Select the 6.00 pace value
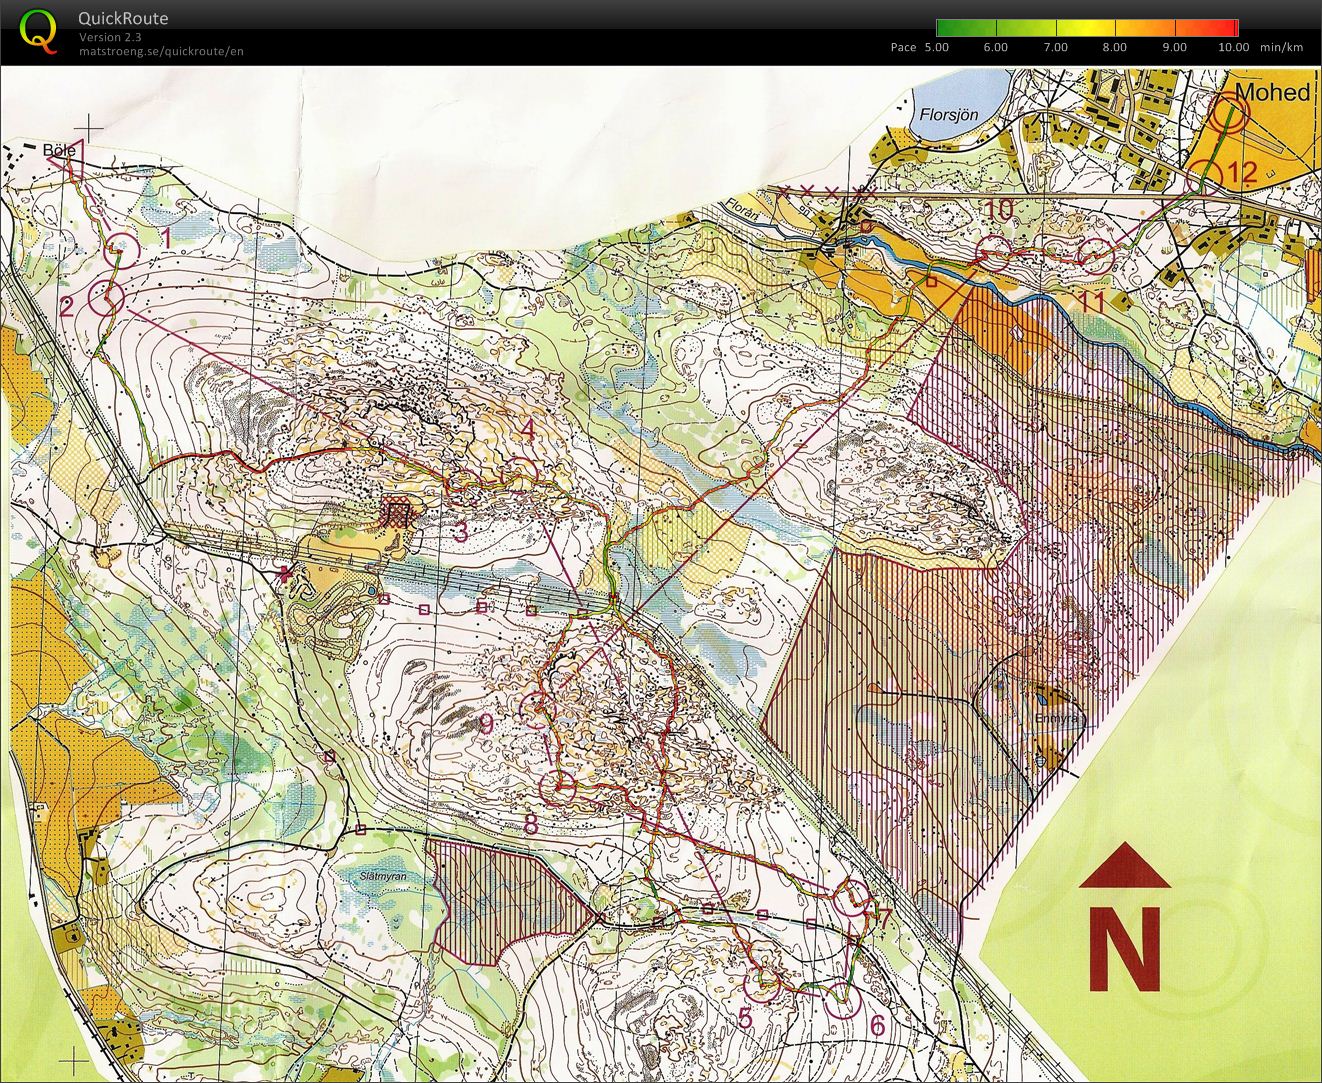Viewport: 1322px width, 1083px height. tap(996, 47)
